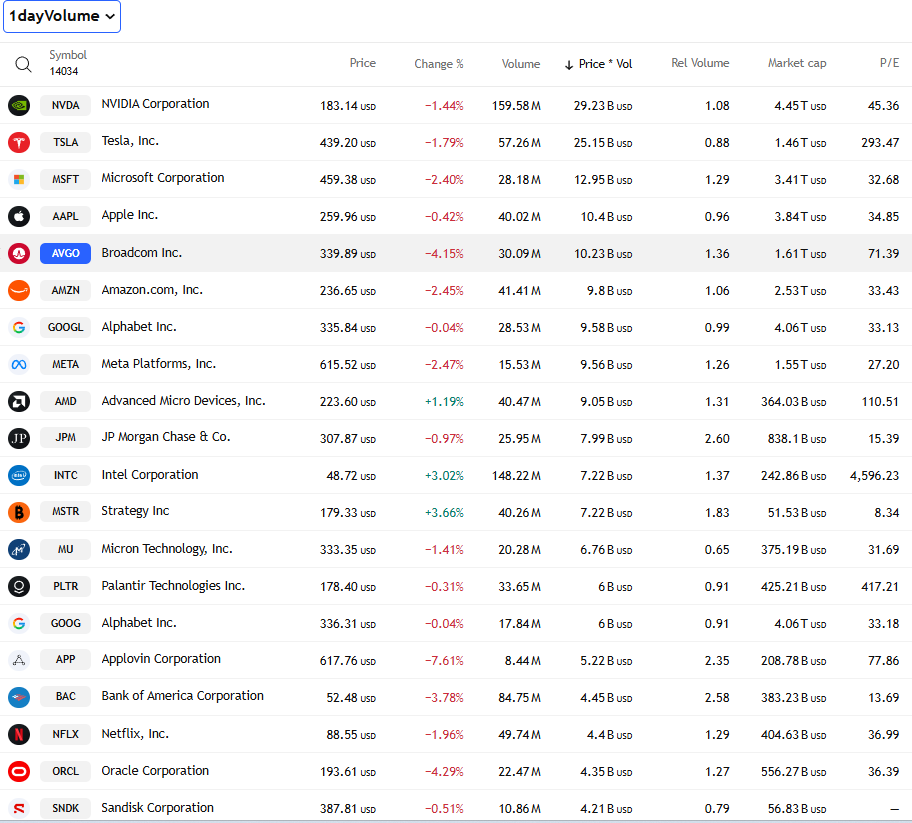Click the Intel logo icon

click(19, 475)
